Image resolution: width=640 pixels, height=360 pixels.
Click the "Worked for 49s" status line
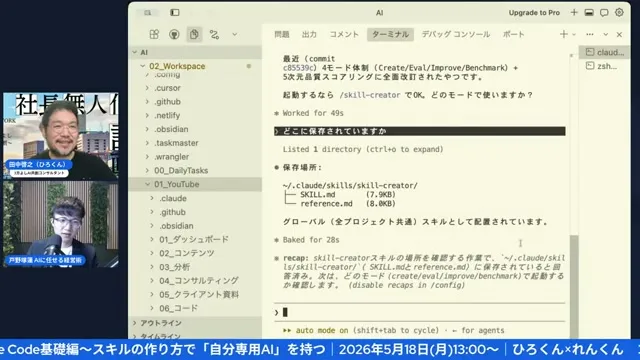tap(313, 113)
